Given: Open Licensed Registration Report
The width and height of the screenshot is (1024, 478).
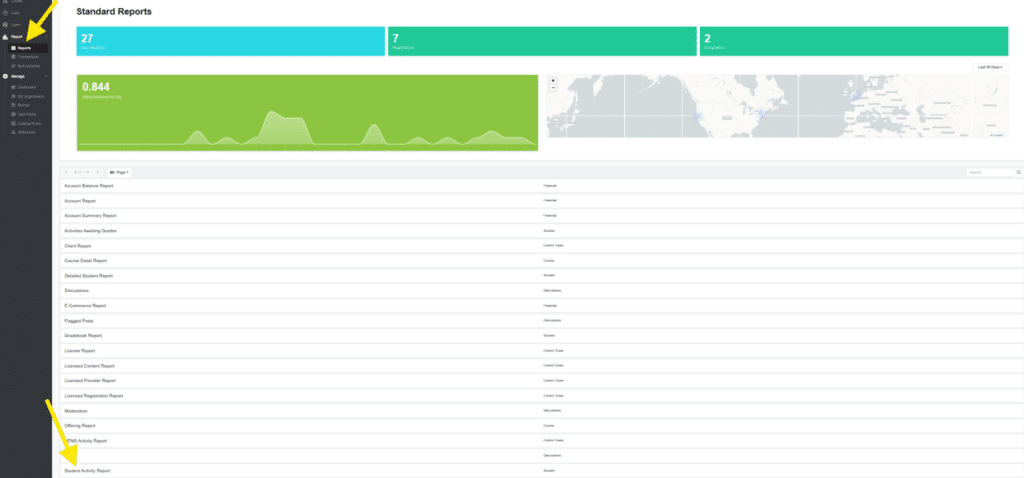Looking at the screenshot, I should [541, 396].
